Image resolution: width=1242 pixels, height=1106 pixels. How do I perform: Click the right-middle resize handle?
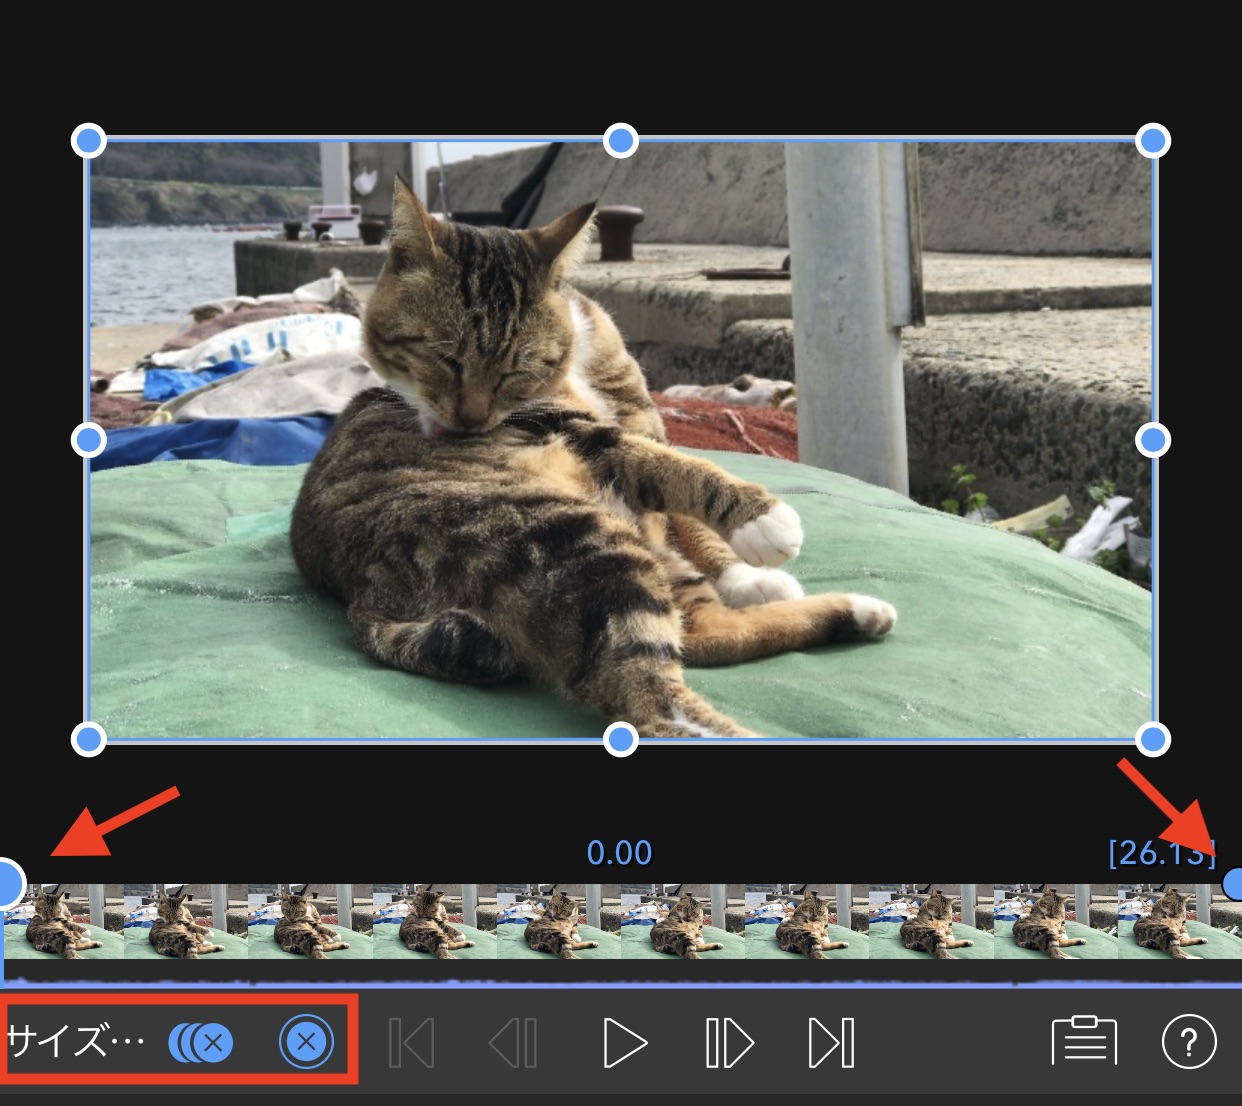tap(1153, 439)
